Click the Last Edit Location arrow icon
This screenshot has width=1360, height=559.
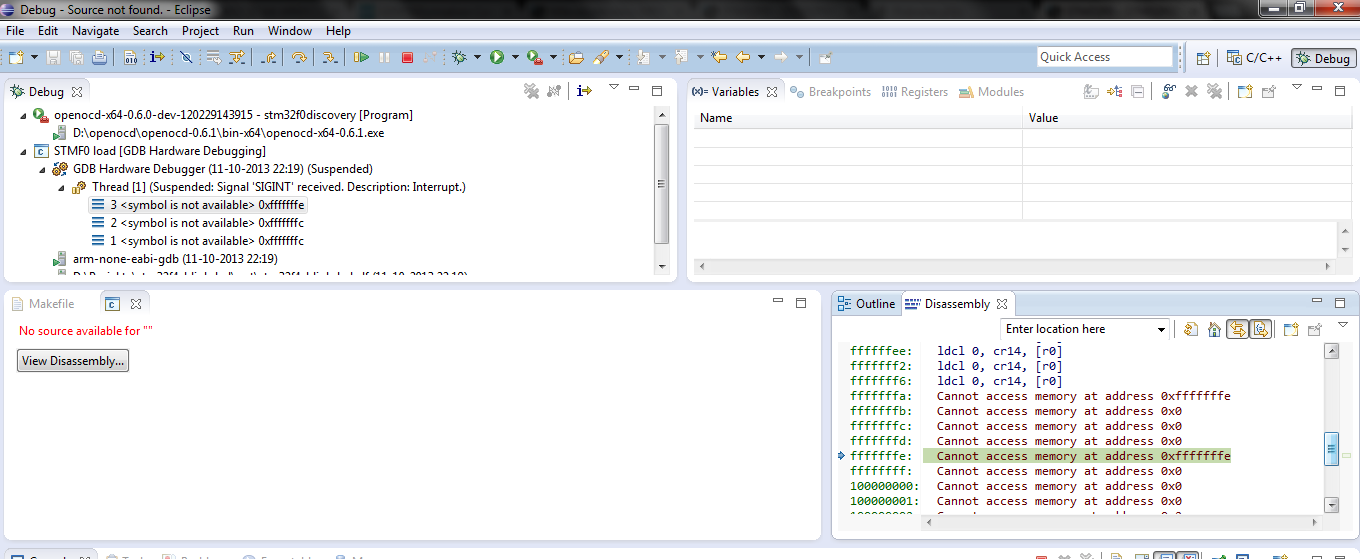point(718,57)
